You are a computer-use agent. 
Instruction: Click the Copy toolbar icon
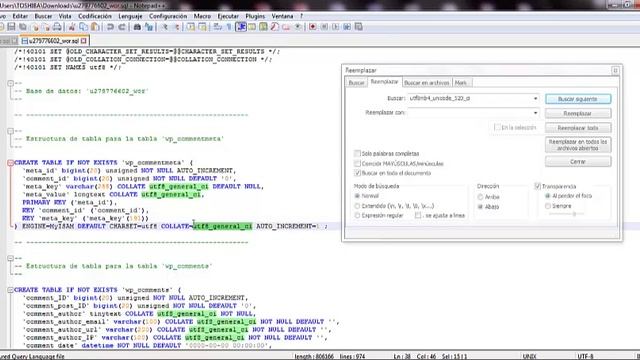[x=83, y=27]
